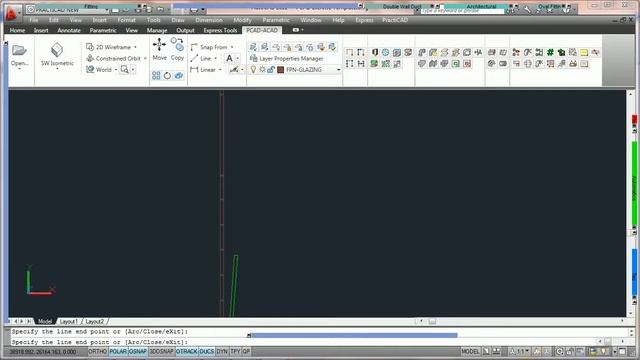
Task: Open the Modify menu
Action: 242,20
